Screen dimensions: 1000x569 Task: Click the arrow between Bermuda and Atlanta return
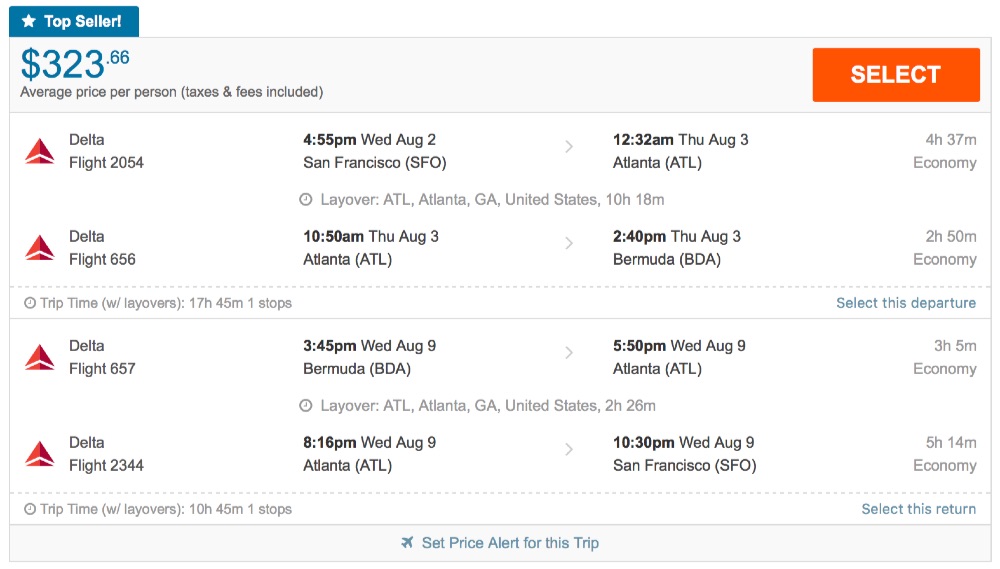(569, 352)
